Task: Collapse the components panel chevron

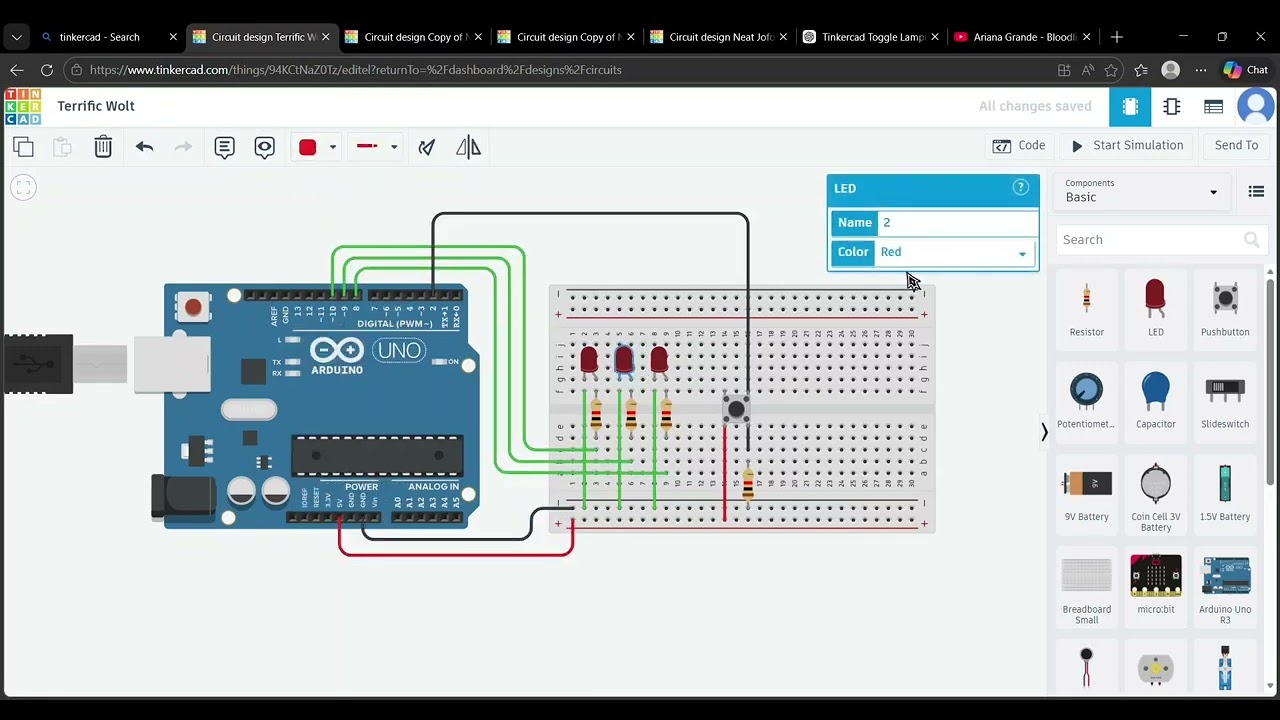Action: [1045, 432]
